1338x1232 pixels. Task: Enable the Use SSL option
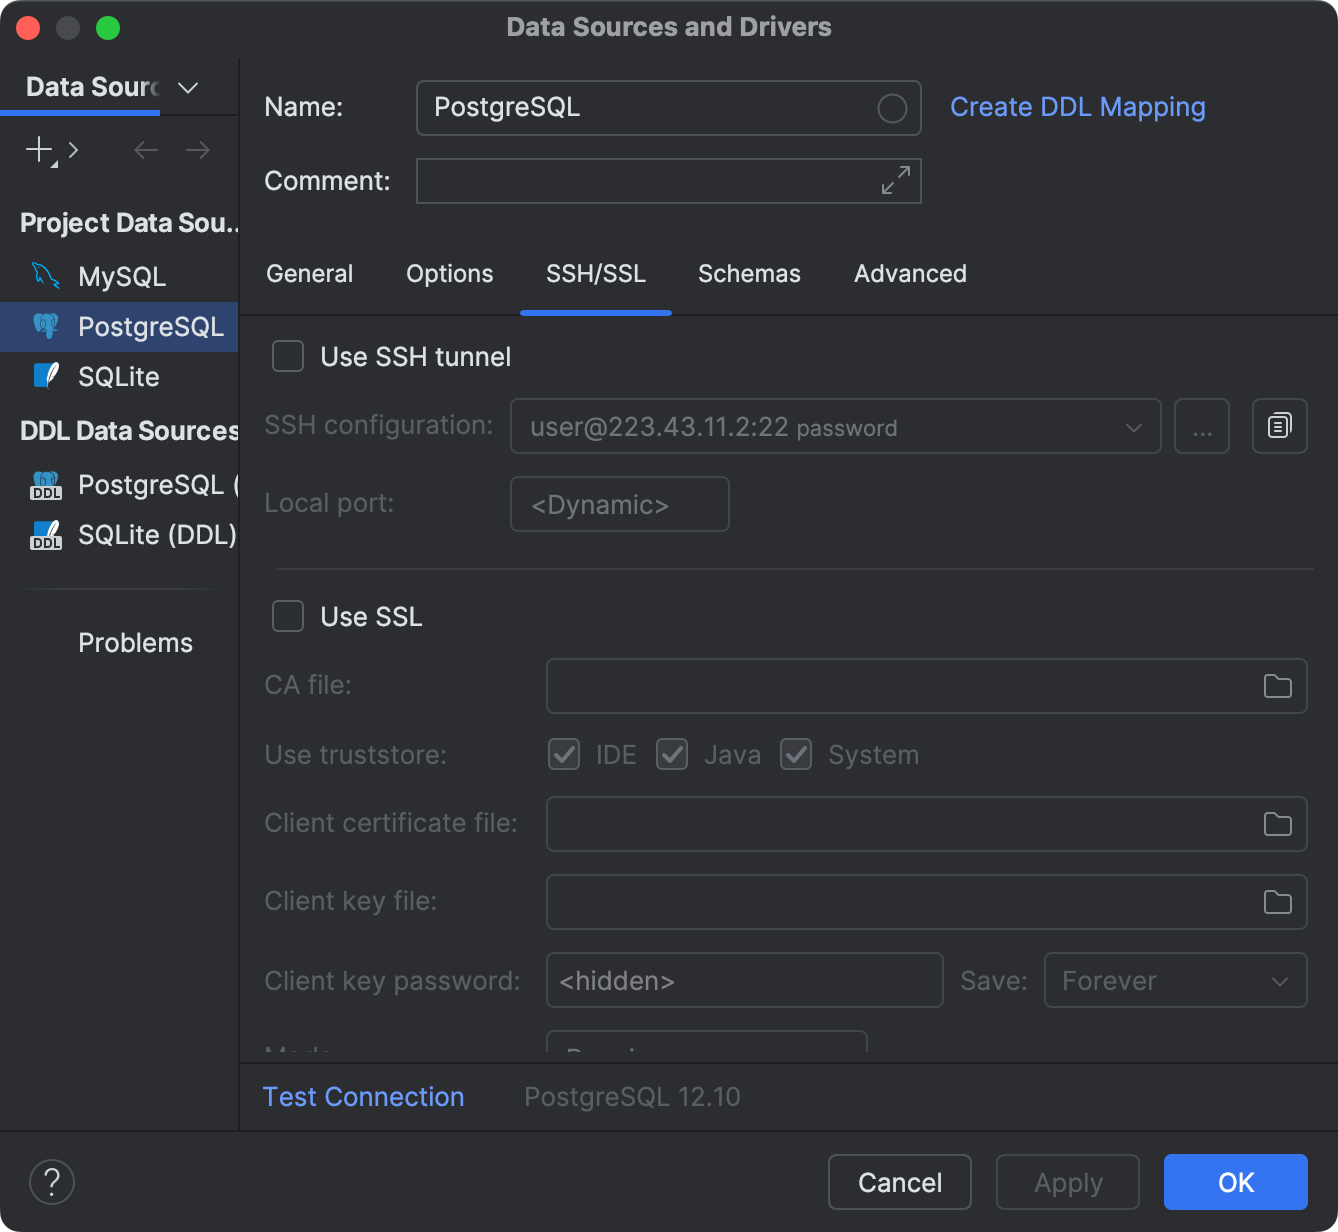tap(287, 616)
